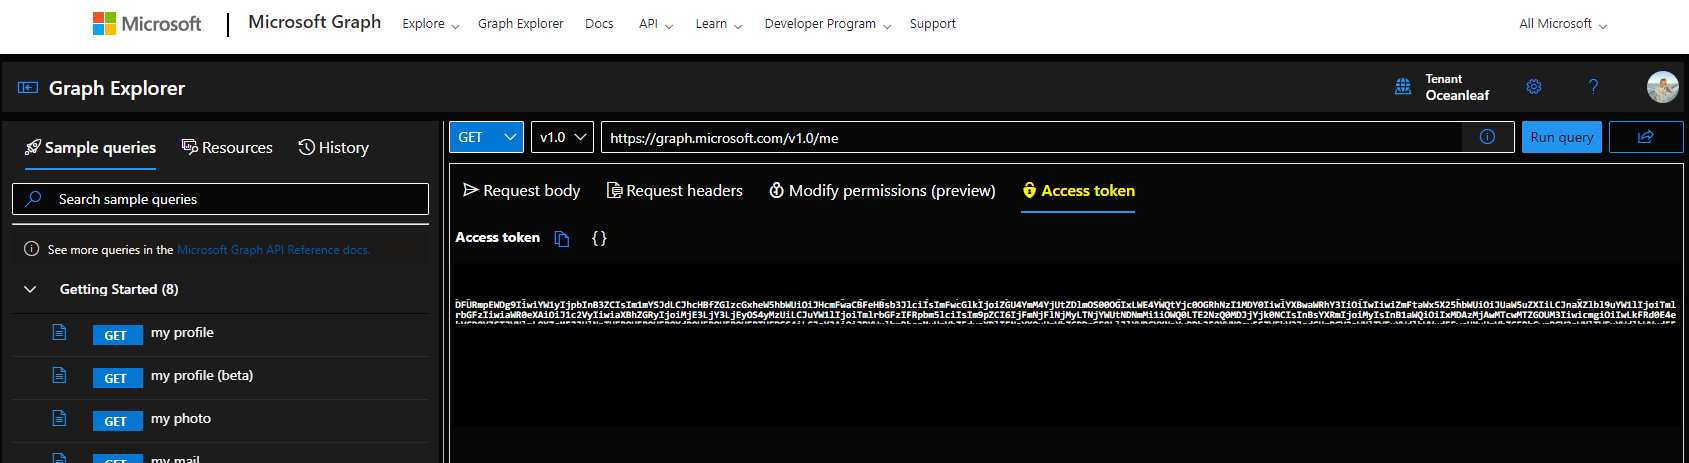Screen dimensions: 1689x463
Task: Decode access token with braces icon
Action: click(x=599, y=238)
